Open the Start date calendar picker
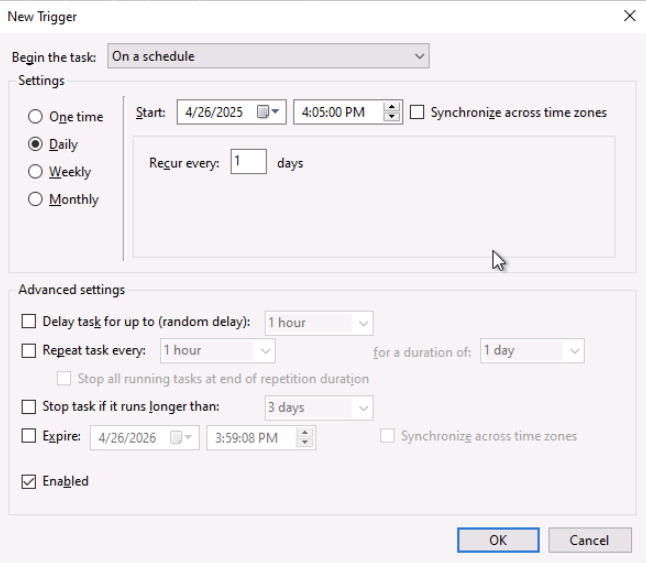This screenshot has width=646, height=563. pos(270,113)
